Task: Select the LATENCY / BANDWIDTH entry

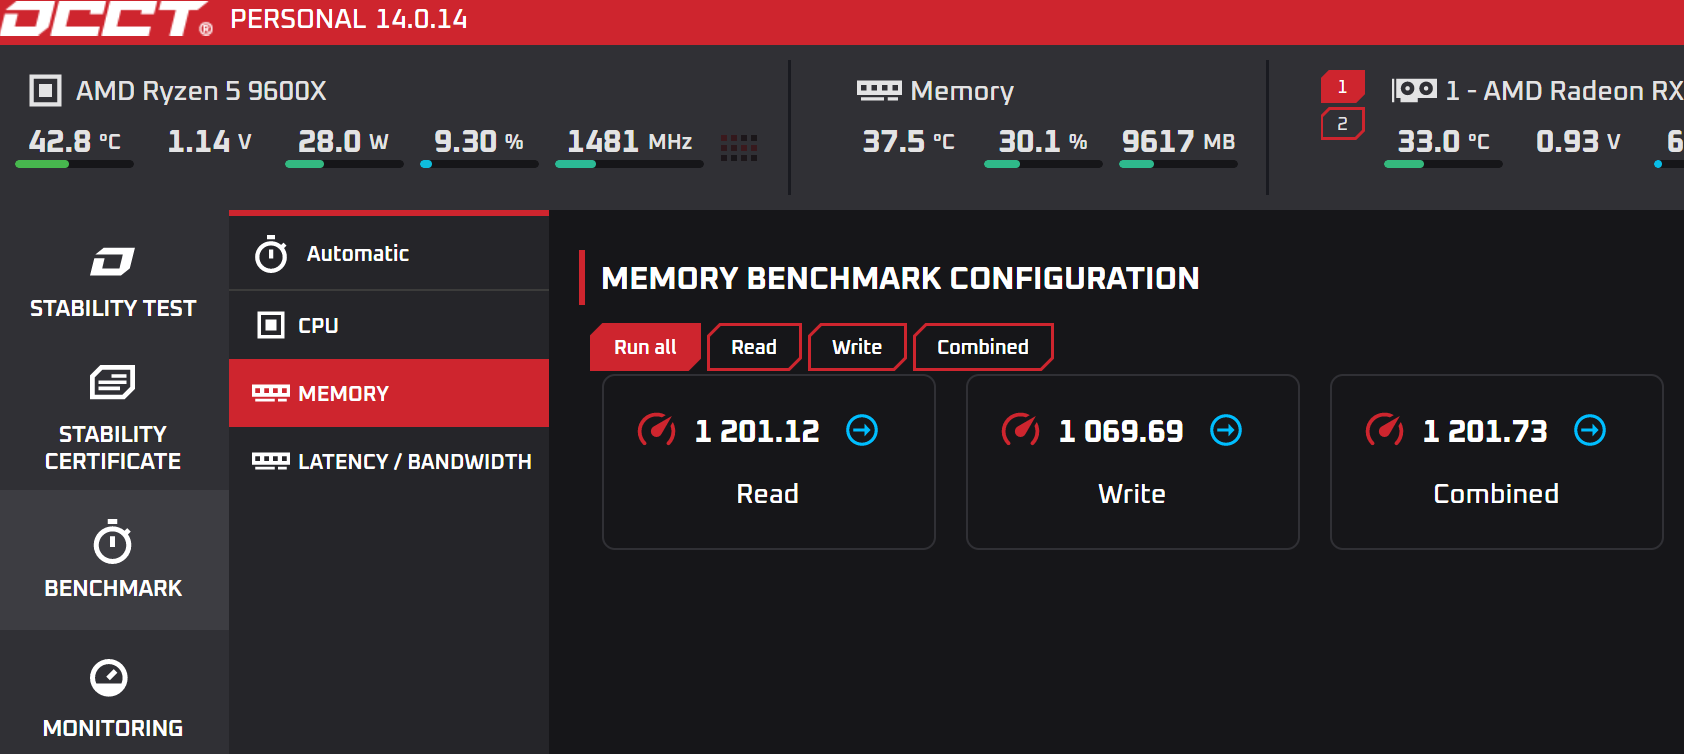Action: 389,461
